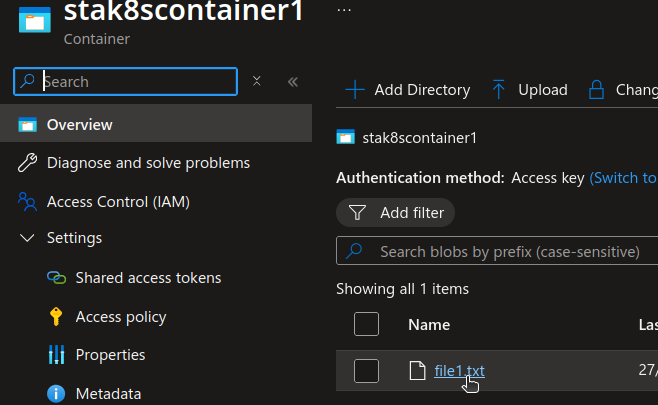Viewport: 658px width, 405px height.
Task: Select the file1.txt row checkbox
Action: click(x=366, y=371)
